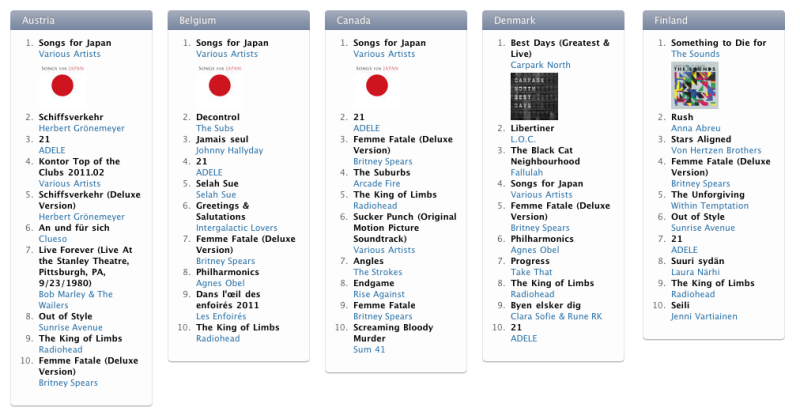800x415 pixels.
Task: Open Arcade Fire artist link
Action: point(377,184)
